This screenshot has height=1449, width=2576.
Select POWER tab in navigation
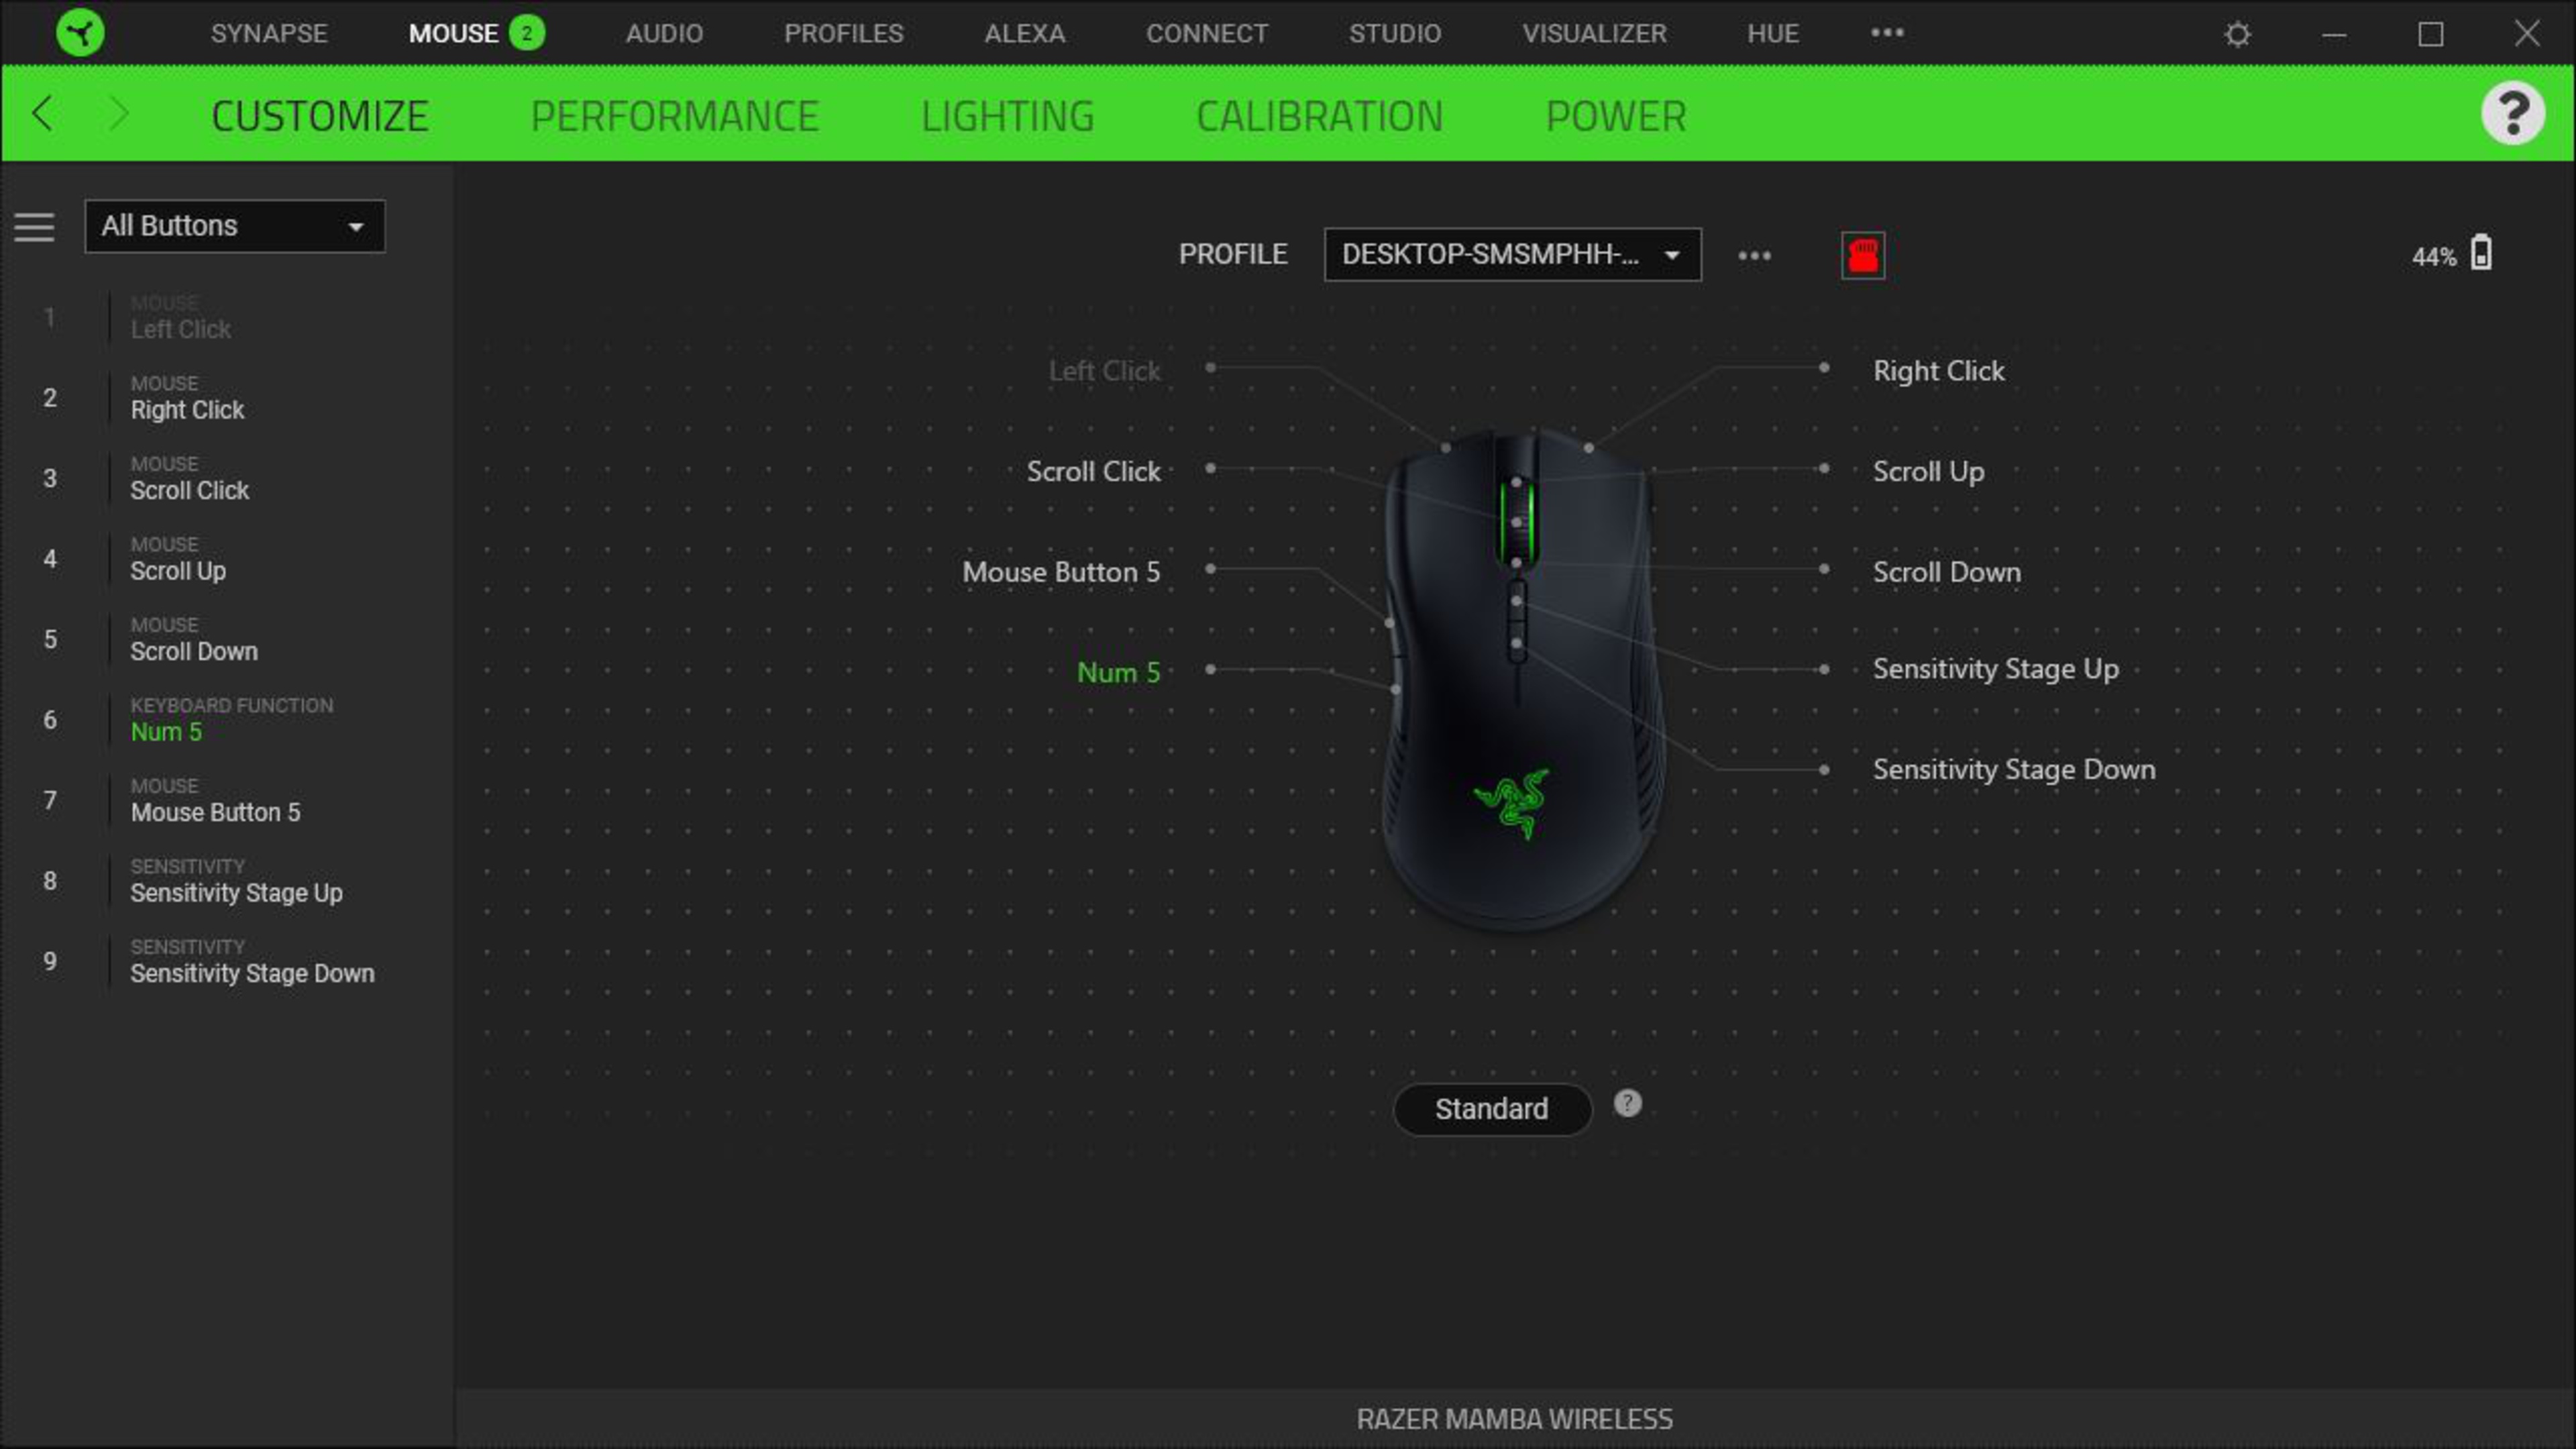pos(1613,113)
